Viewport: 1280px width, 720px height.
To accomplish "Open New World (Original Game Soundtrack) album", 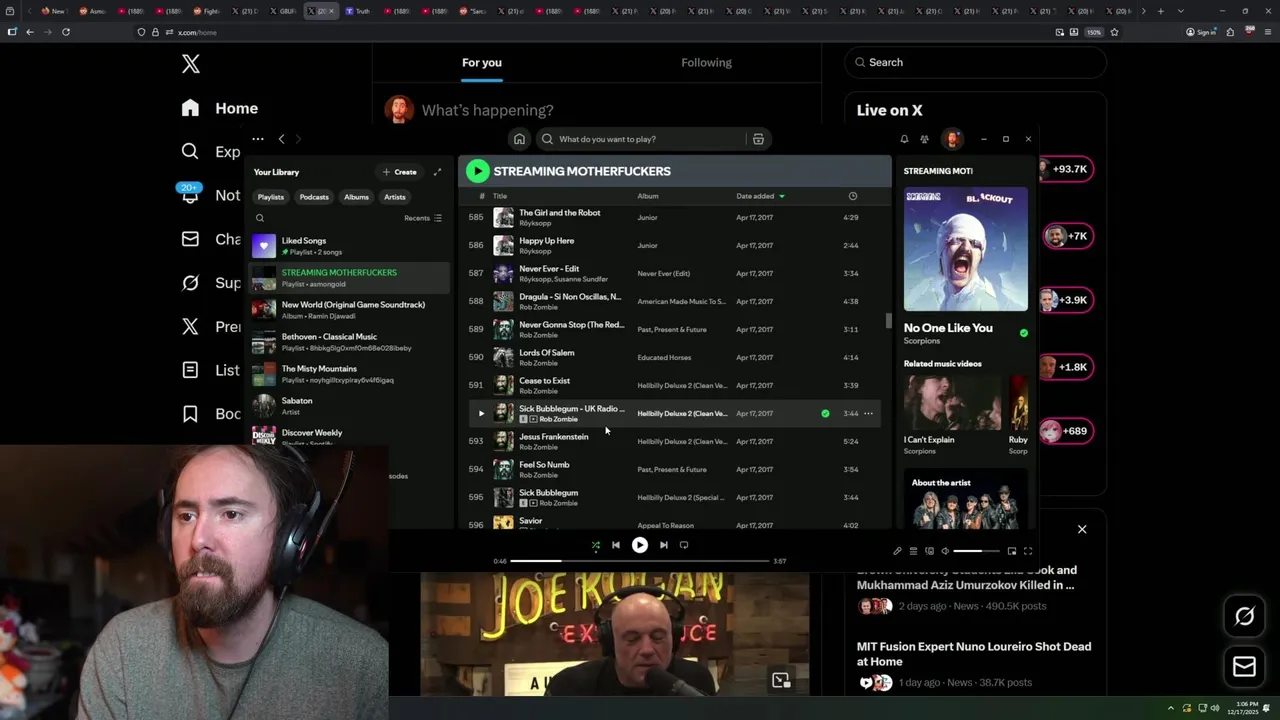I will pyautogui.click(x=350, y=310).
